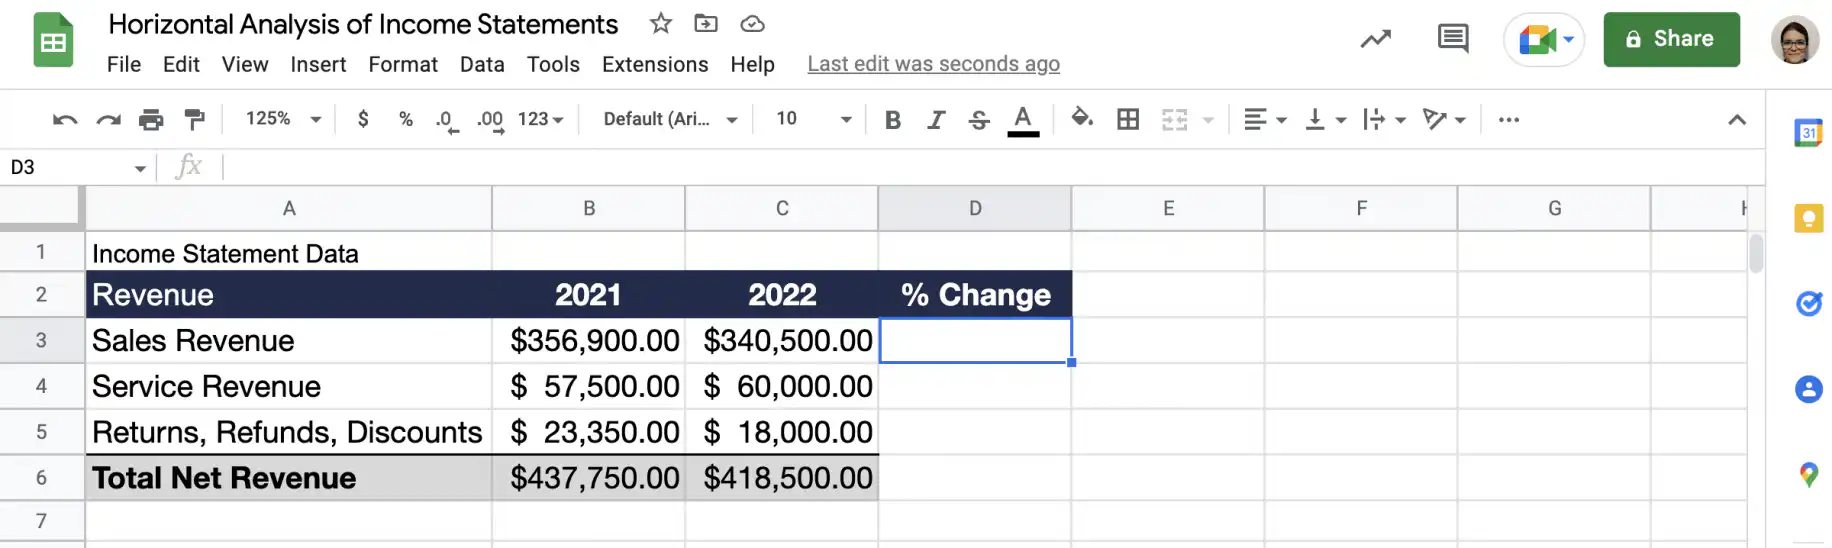Open the Edit menu

tap(181, 65)
